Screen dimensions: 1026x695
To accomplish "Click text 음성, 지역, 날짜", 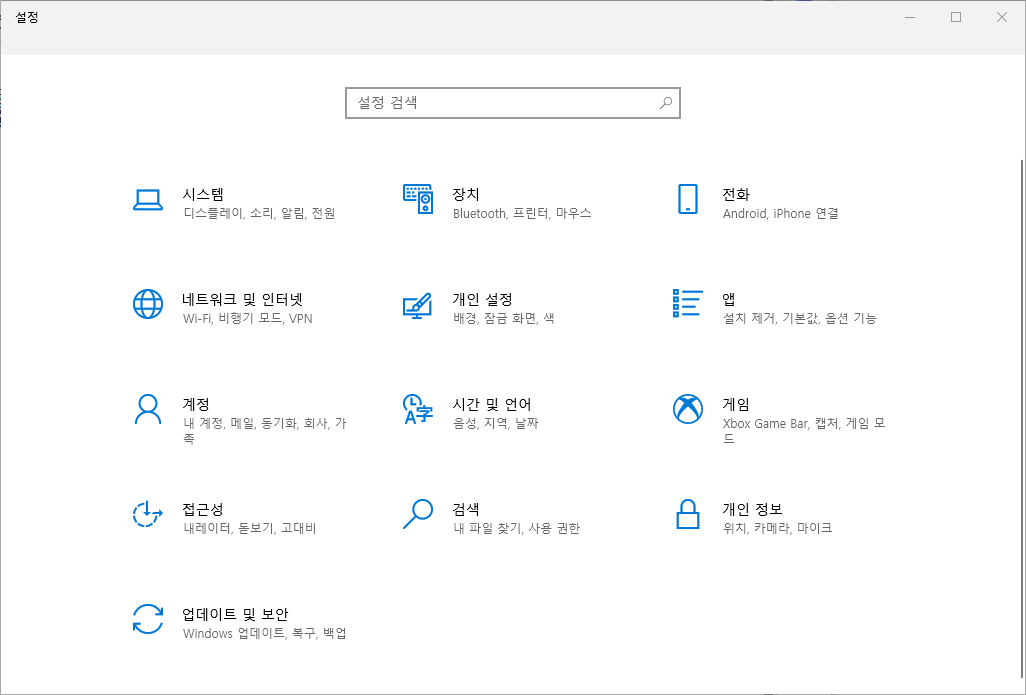I will click(495, 423).
